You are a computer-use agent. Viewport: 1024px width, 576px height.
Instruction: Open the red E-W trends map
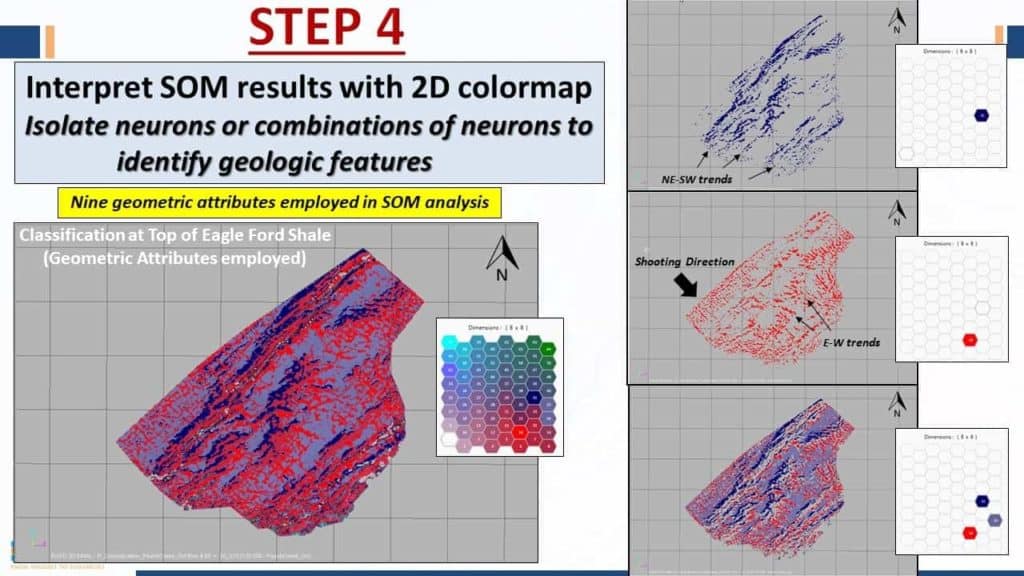tap(773, 288)
